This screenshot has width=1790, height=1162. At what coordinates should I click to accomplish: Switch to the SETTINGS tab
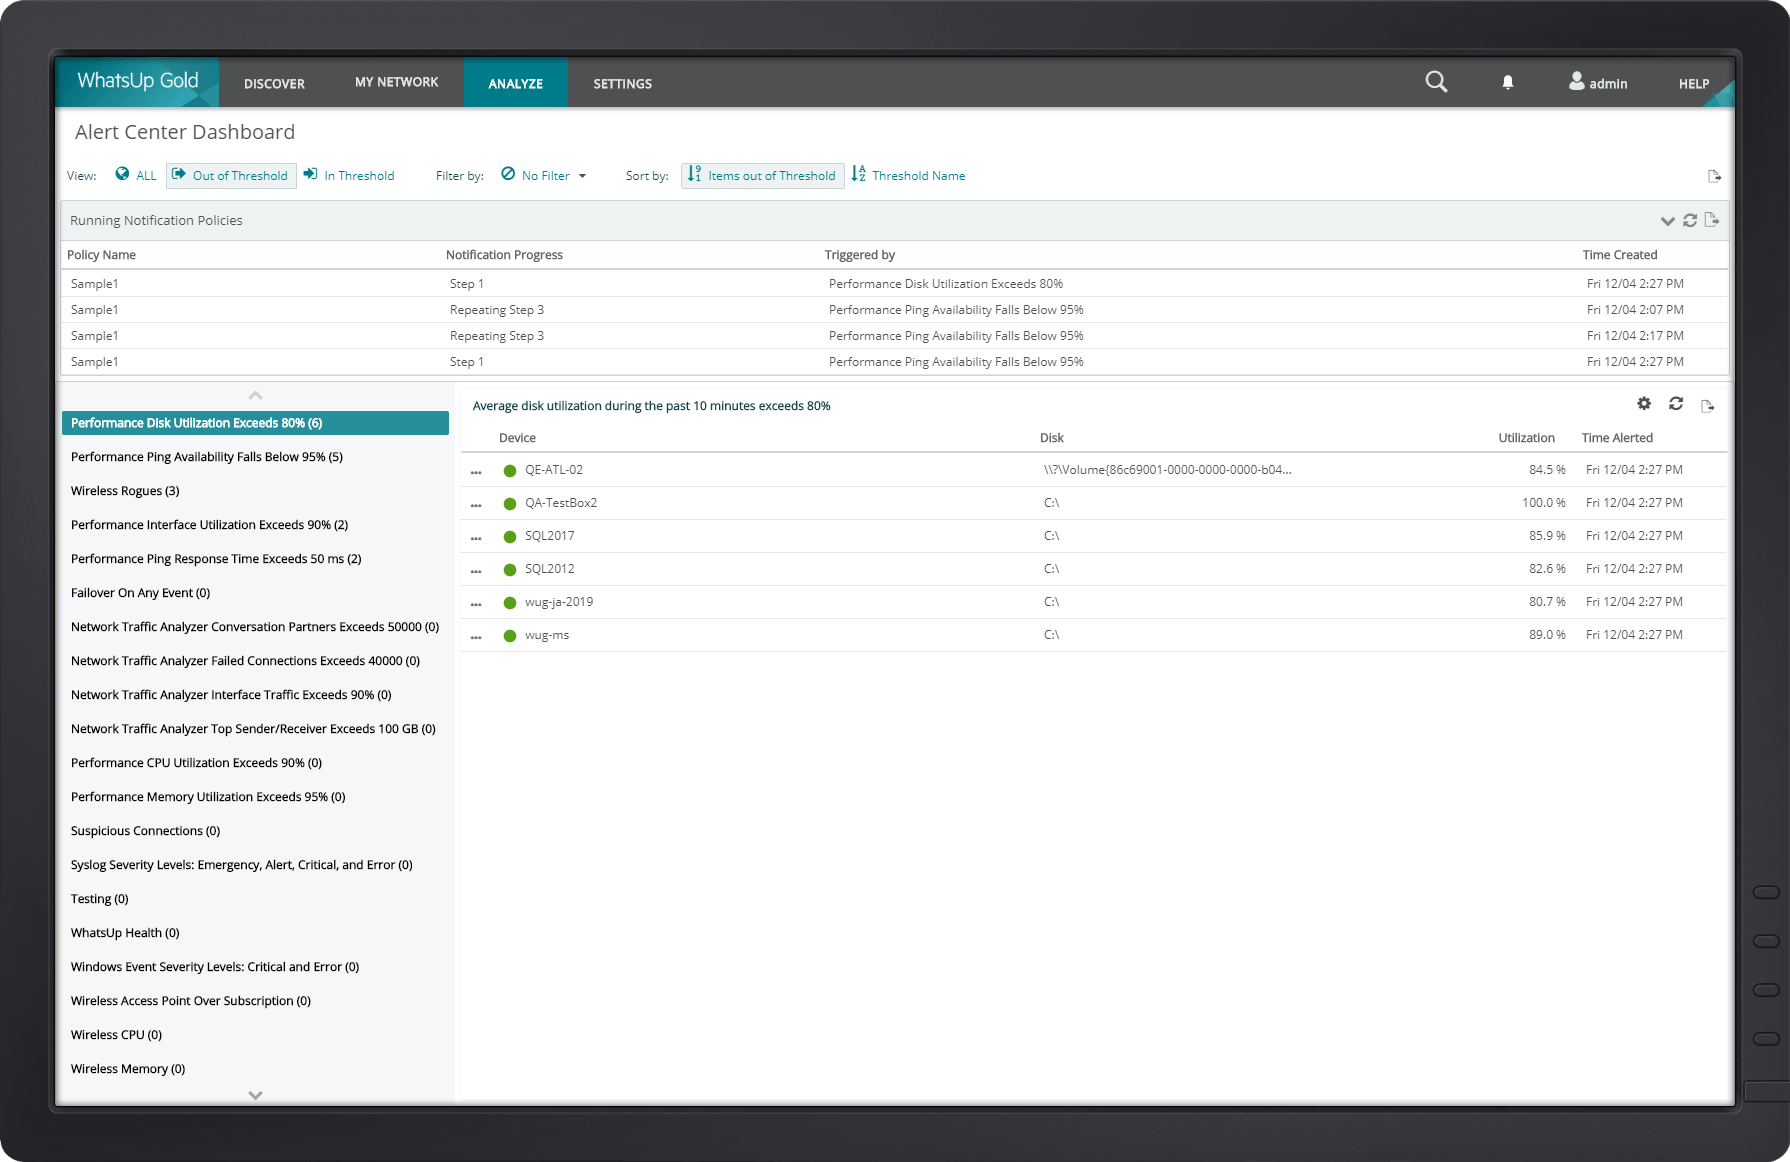tap(622, 83)
